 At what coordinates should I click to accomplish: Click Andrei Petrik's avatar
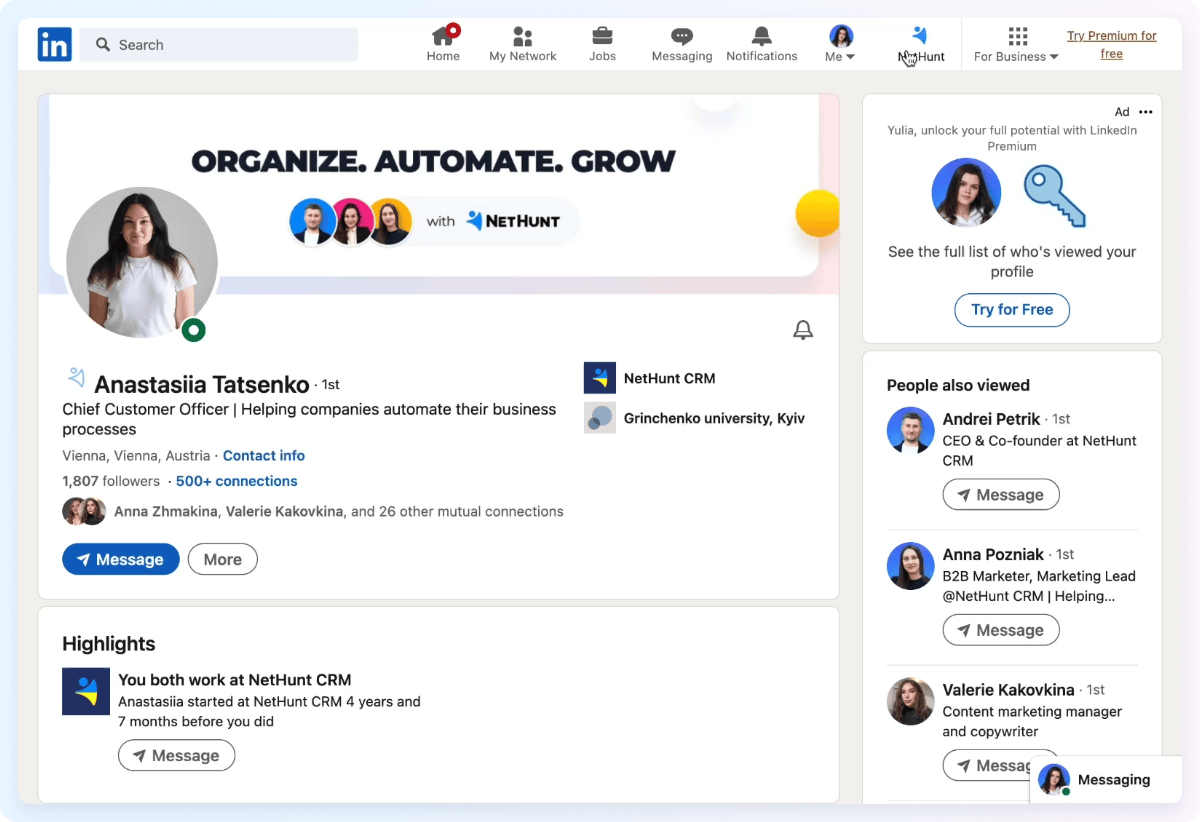click(910, 430)
